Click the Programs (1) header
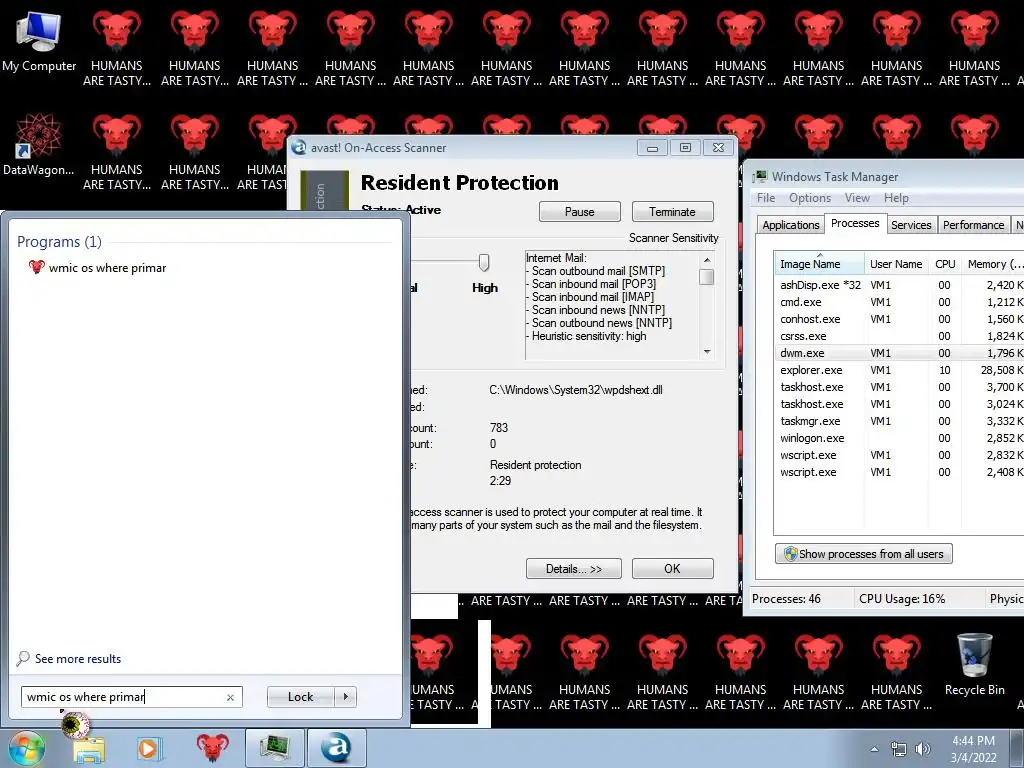 [59, 242]
